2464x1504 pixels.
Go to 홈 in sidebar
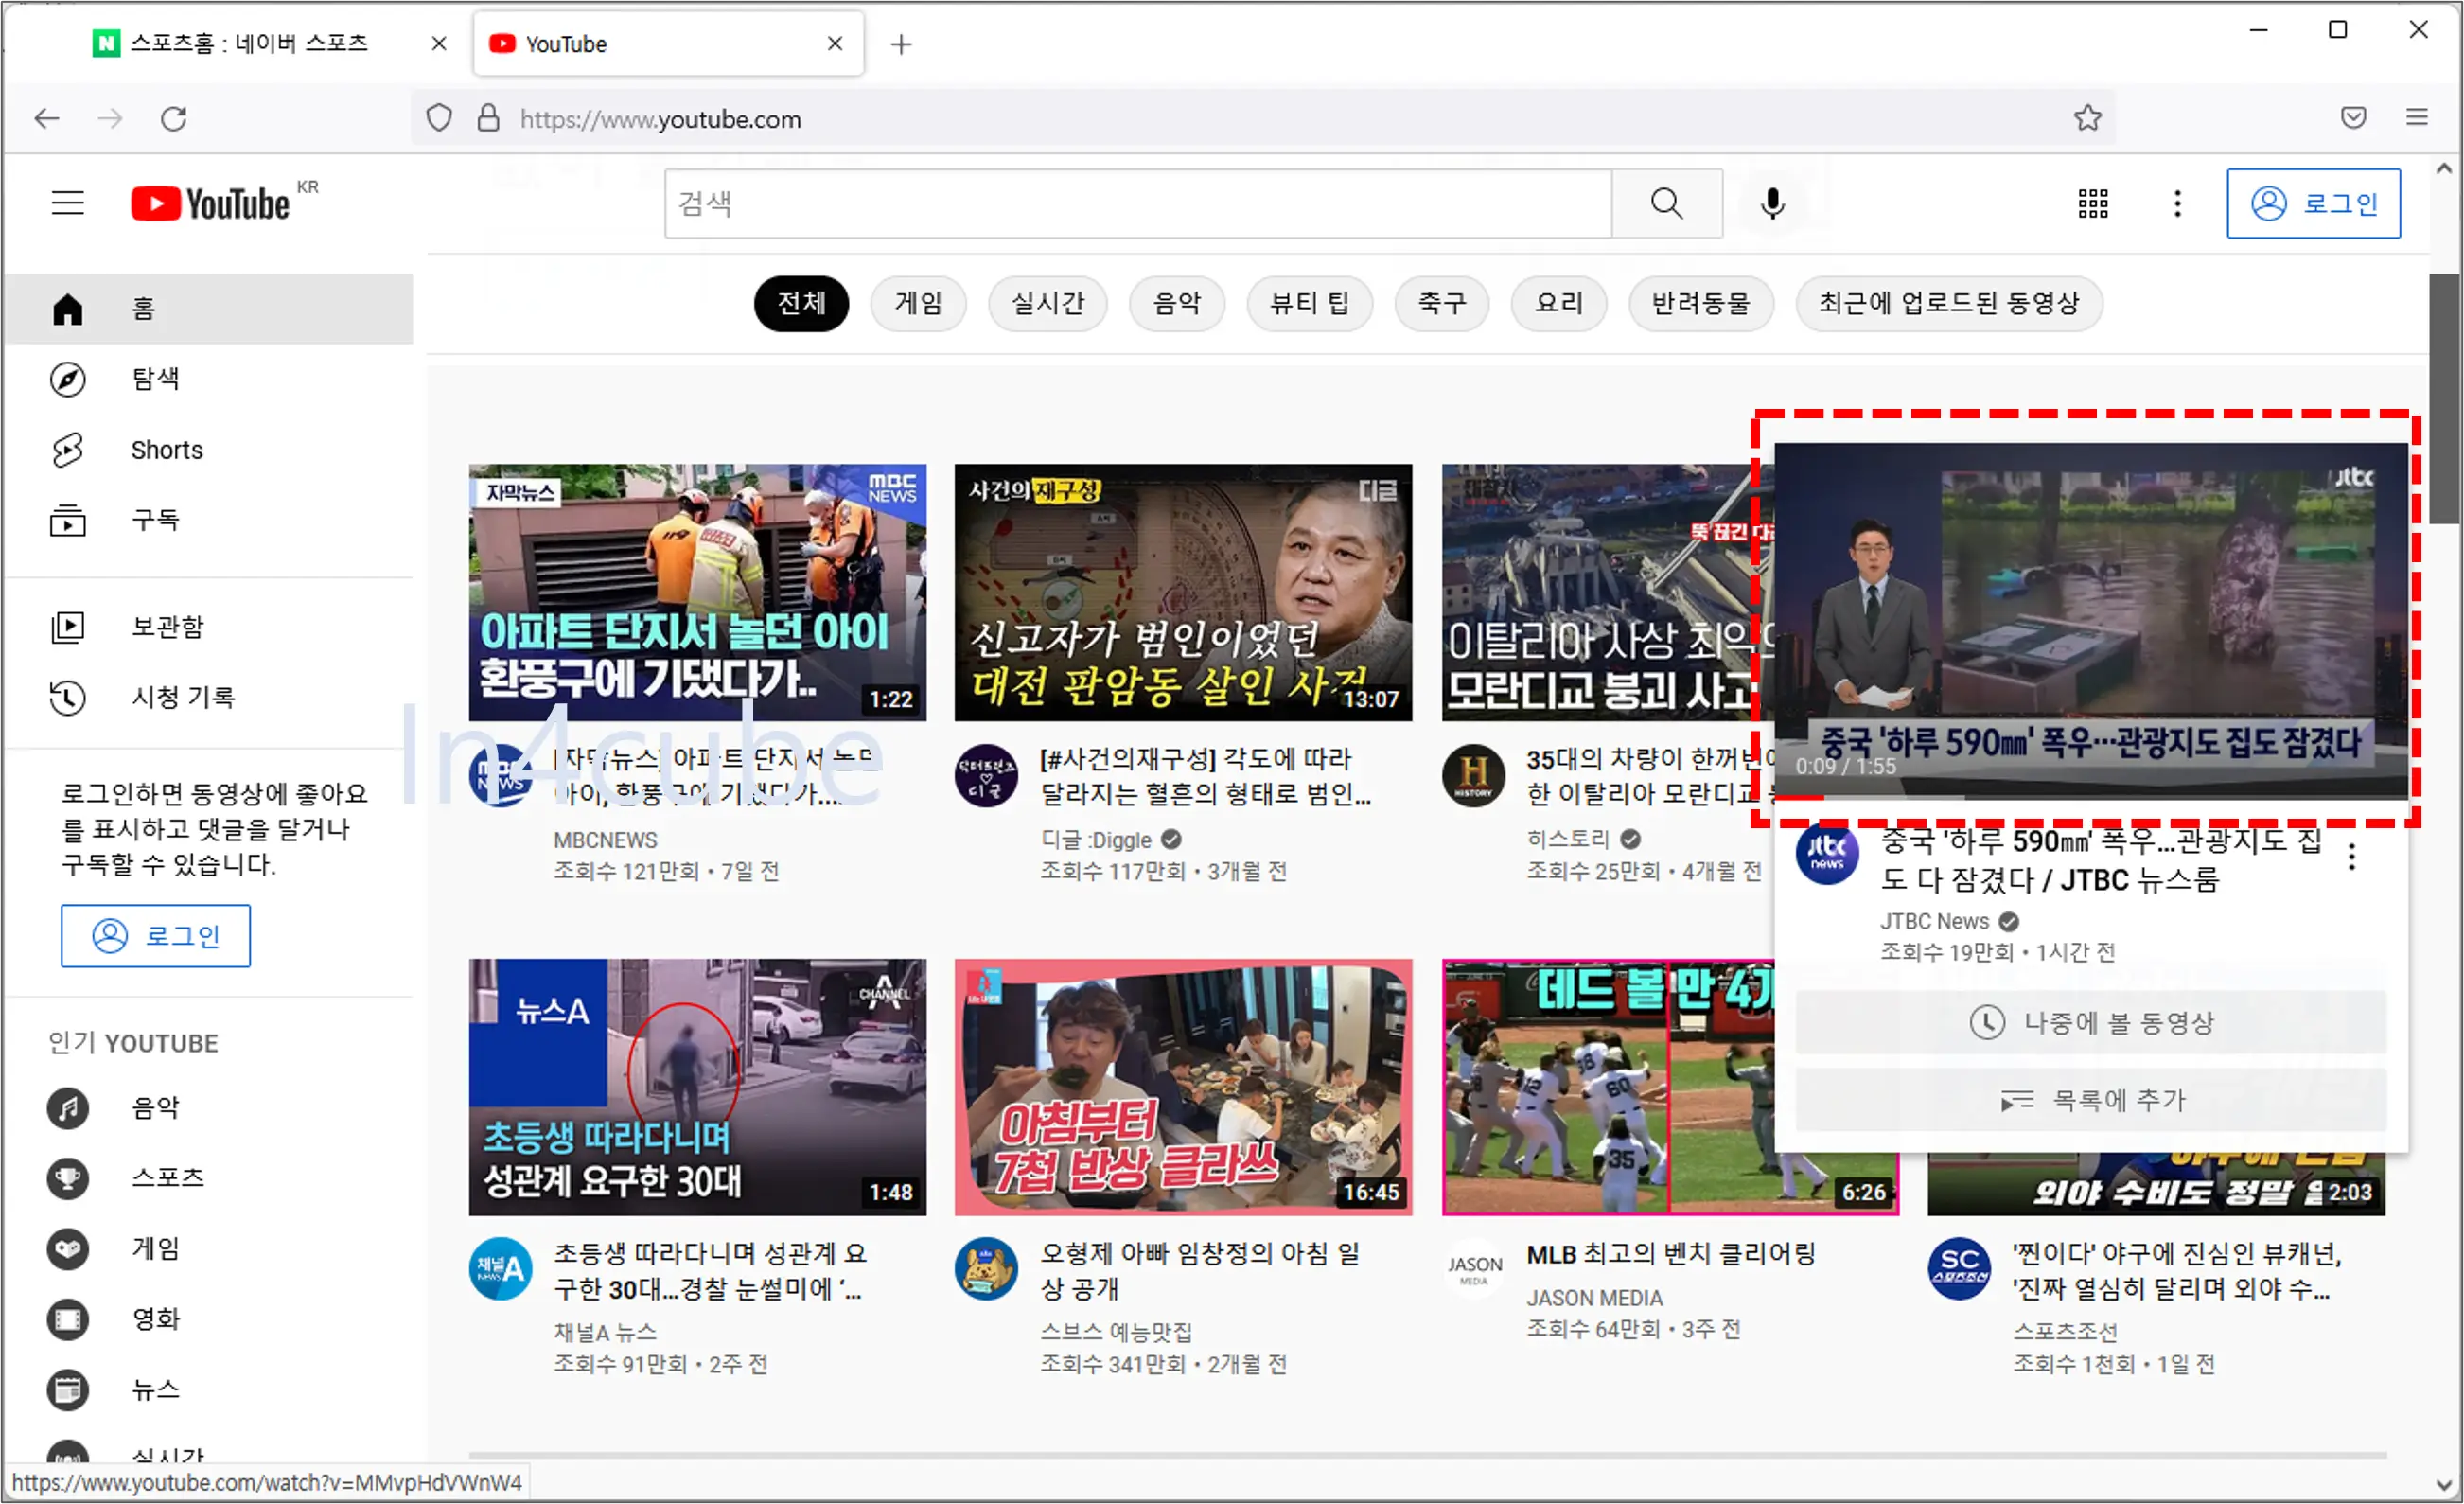point(208,308)
